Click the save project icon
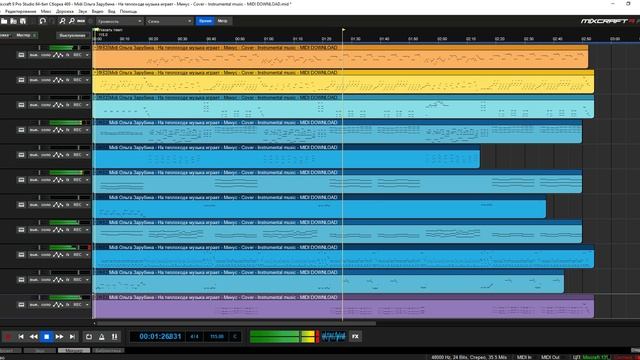The width and height of the screenshot is (640, 360). coord(23,21)
